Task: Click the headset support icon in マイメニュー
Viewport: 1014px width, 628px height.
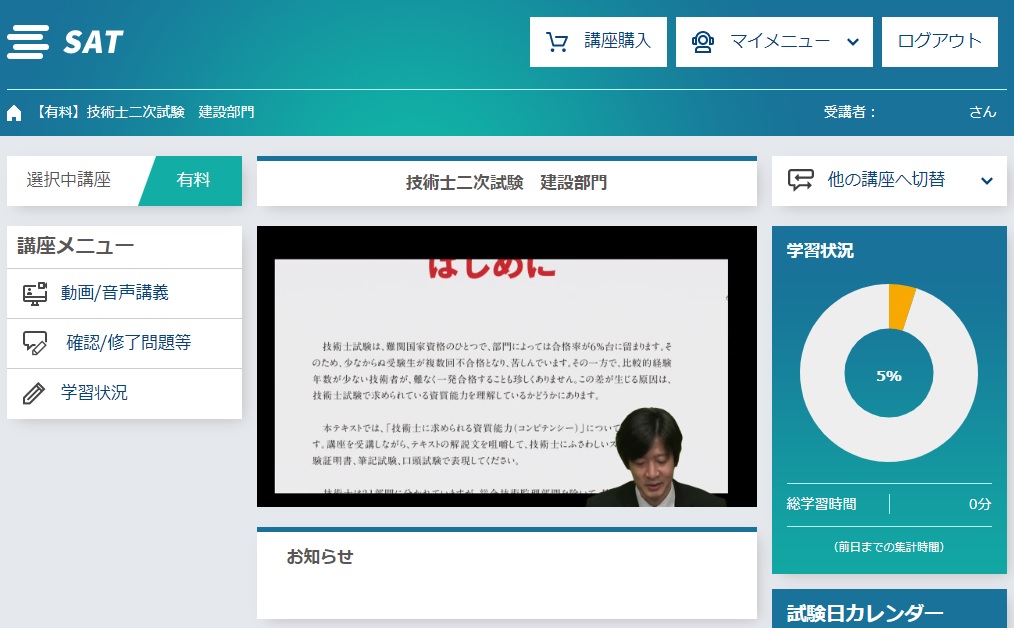Action: [703, 42]
